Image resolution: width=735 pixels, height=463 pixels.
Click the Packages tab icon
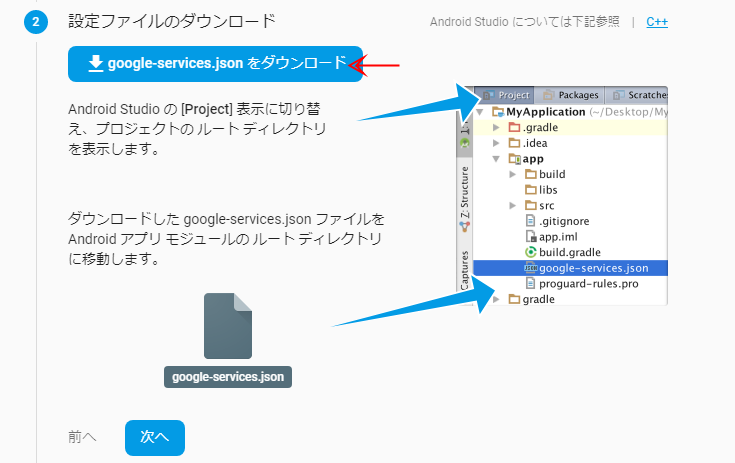click(548, 96)
